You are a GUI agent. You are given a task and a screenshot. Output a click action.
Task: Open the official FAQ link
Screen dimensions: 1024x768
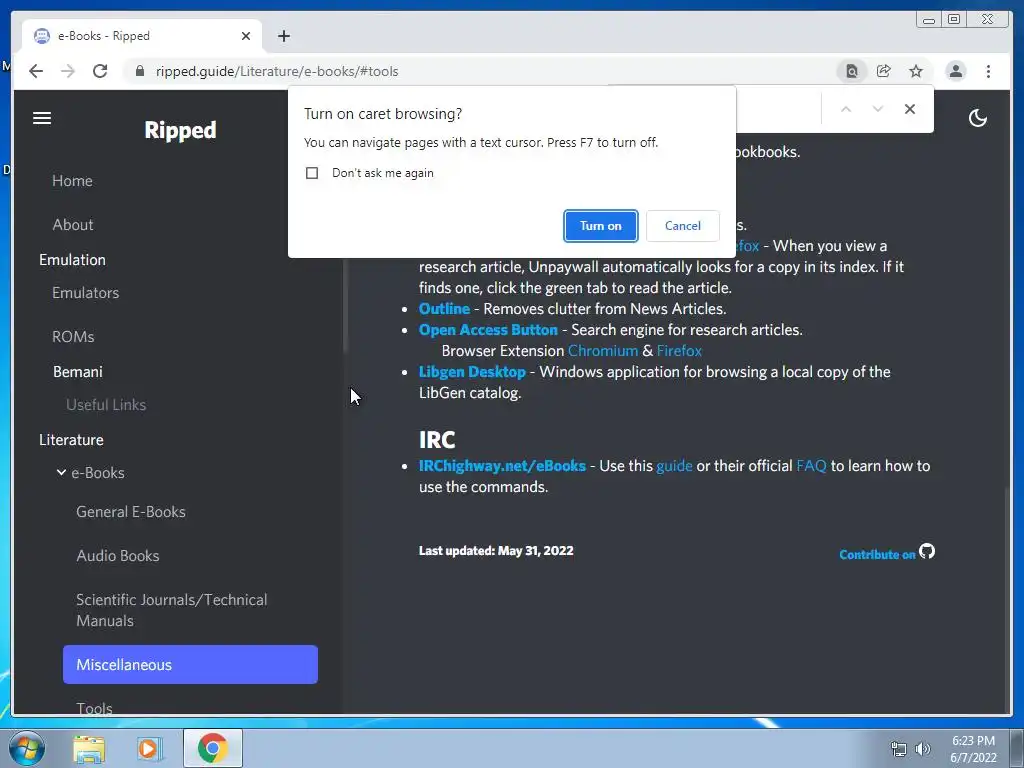(x=811, y=466)
